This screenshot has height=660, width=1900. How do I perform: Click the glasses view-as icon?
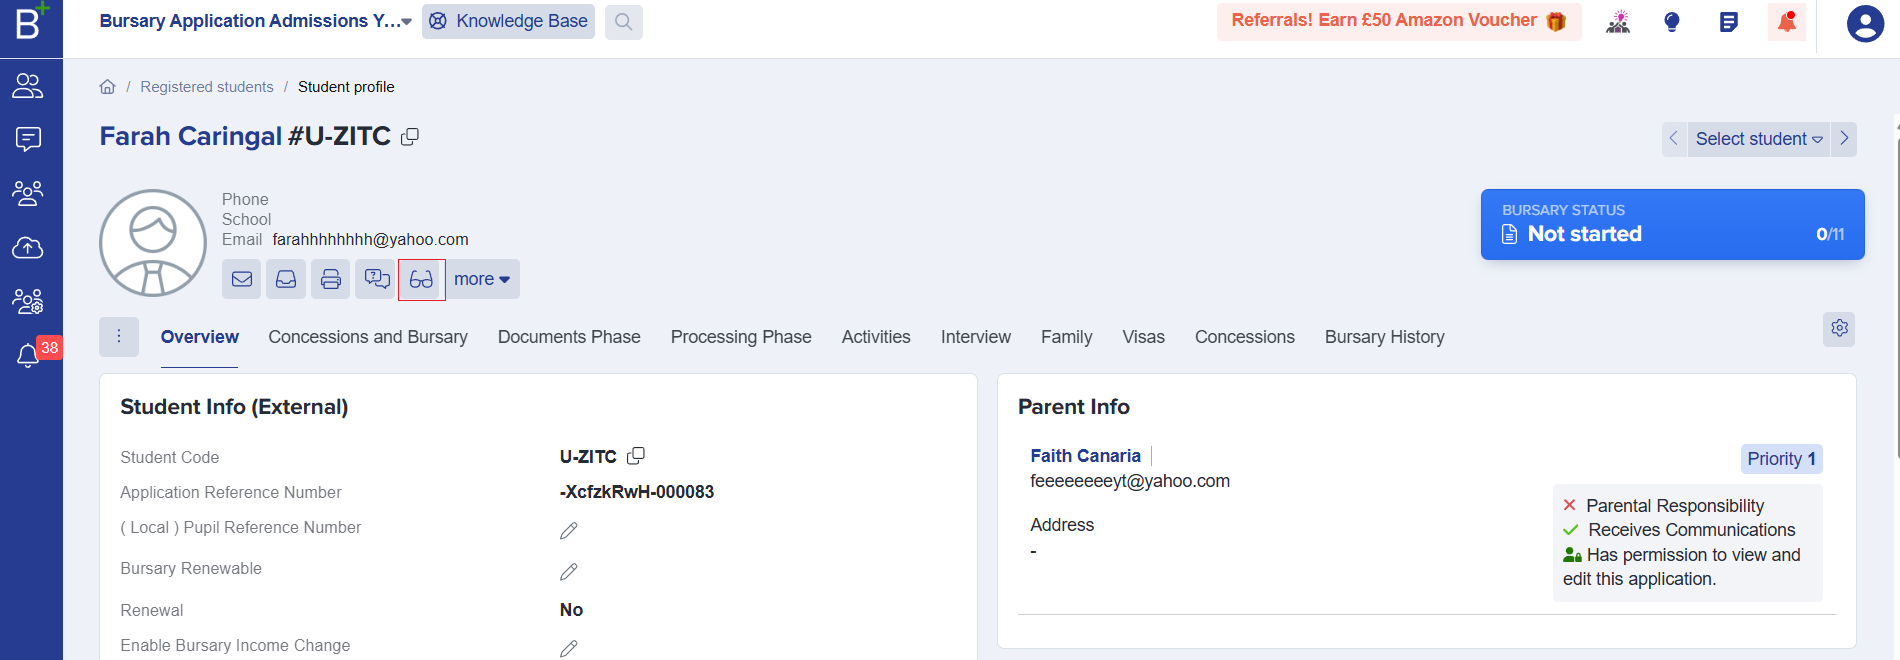point(421,279)
